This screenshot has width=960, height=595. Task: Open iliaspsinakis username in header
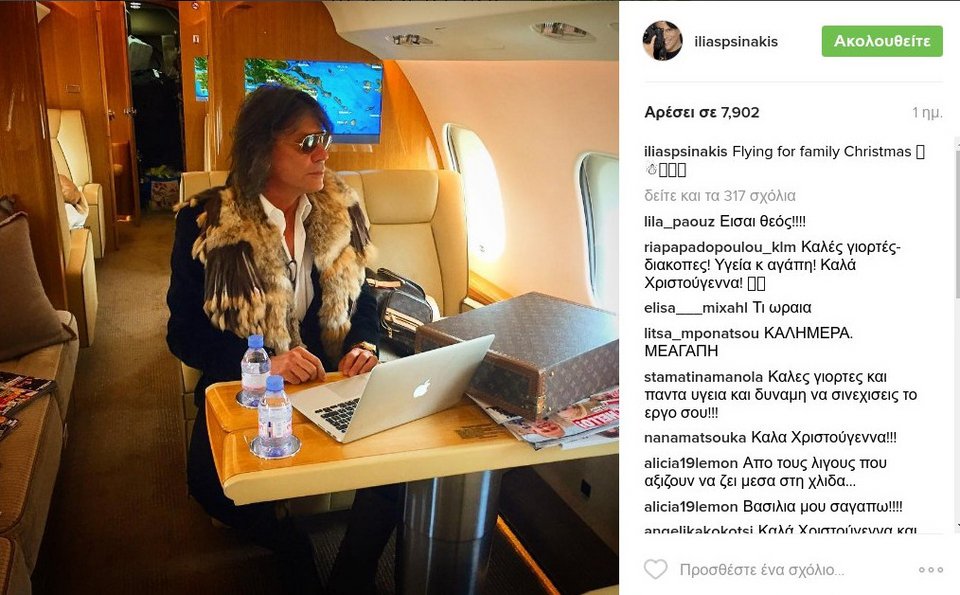tap(736, 42)
